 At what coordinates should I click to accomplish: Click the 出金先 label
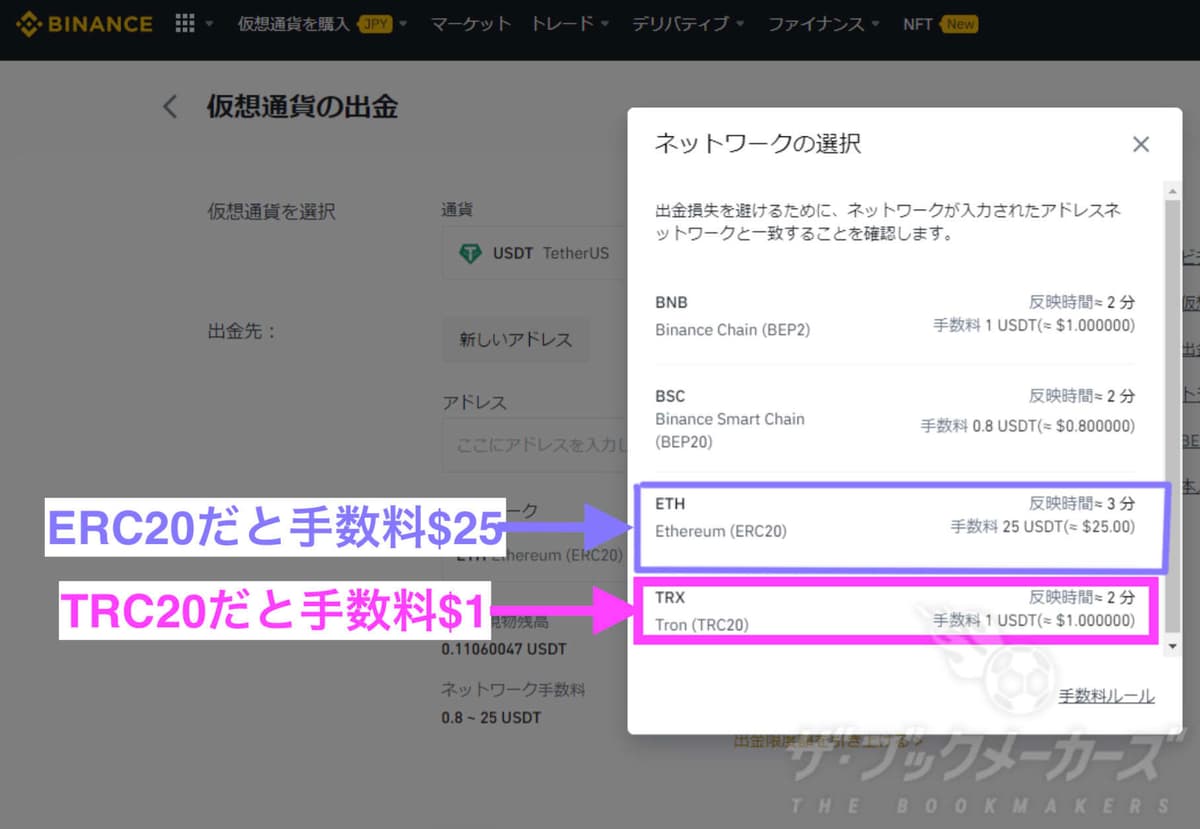(241, 331)
